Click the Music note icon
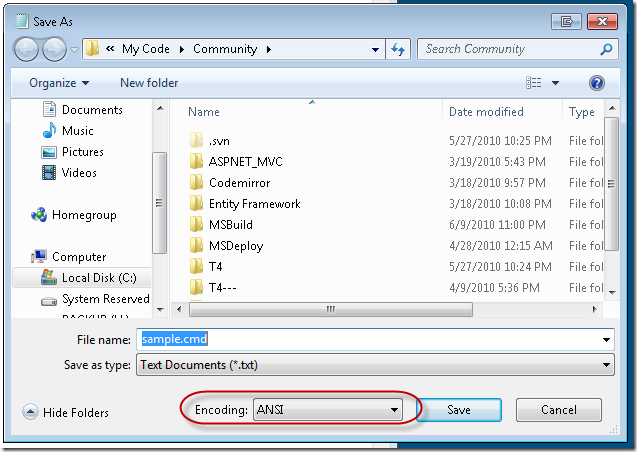This screenshot has height=452, width=637. 49,130
